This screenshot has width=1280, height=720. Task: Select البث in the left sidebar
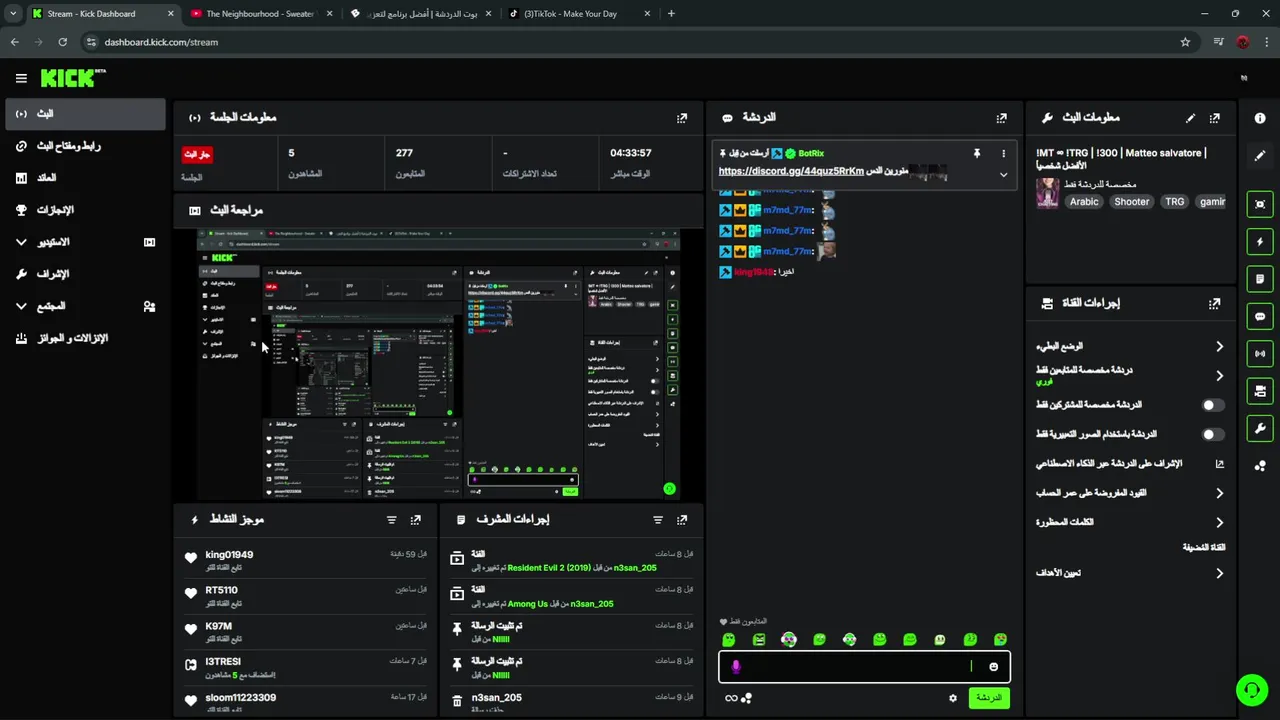pyautogui.click(x=85, y=114)
